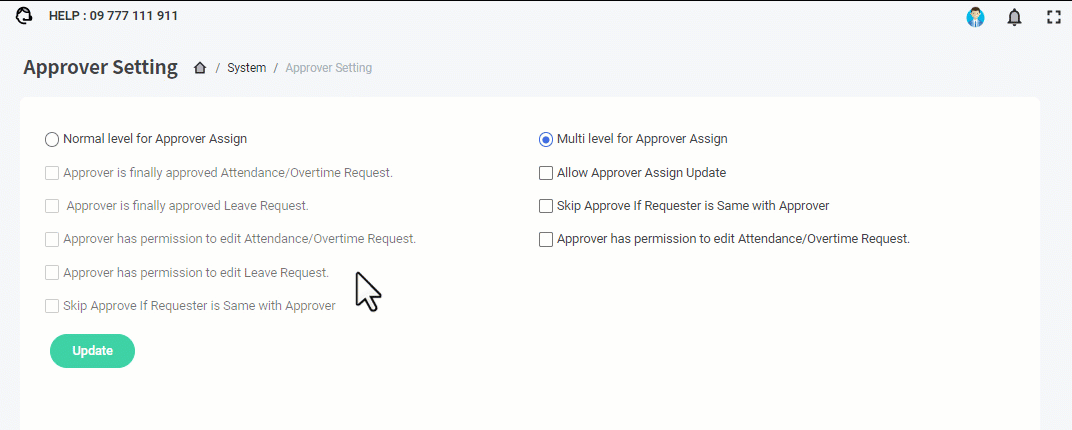This screenshot has height=430, width=1072.
Task: Select Multi level for Approver Assign
Action: click(x=546, y=139)
